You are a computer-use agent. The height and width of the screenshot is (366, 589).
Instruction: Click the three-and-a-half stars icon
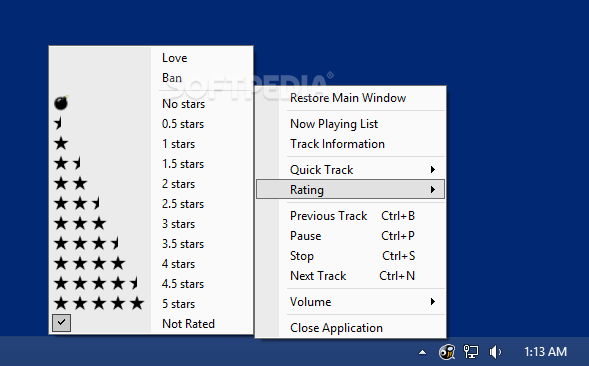click(x=87, y=243)
